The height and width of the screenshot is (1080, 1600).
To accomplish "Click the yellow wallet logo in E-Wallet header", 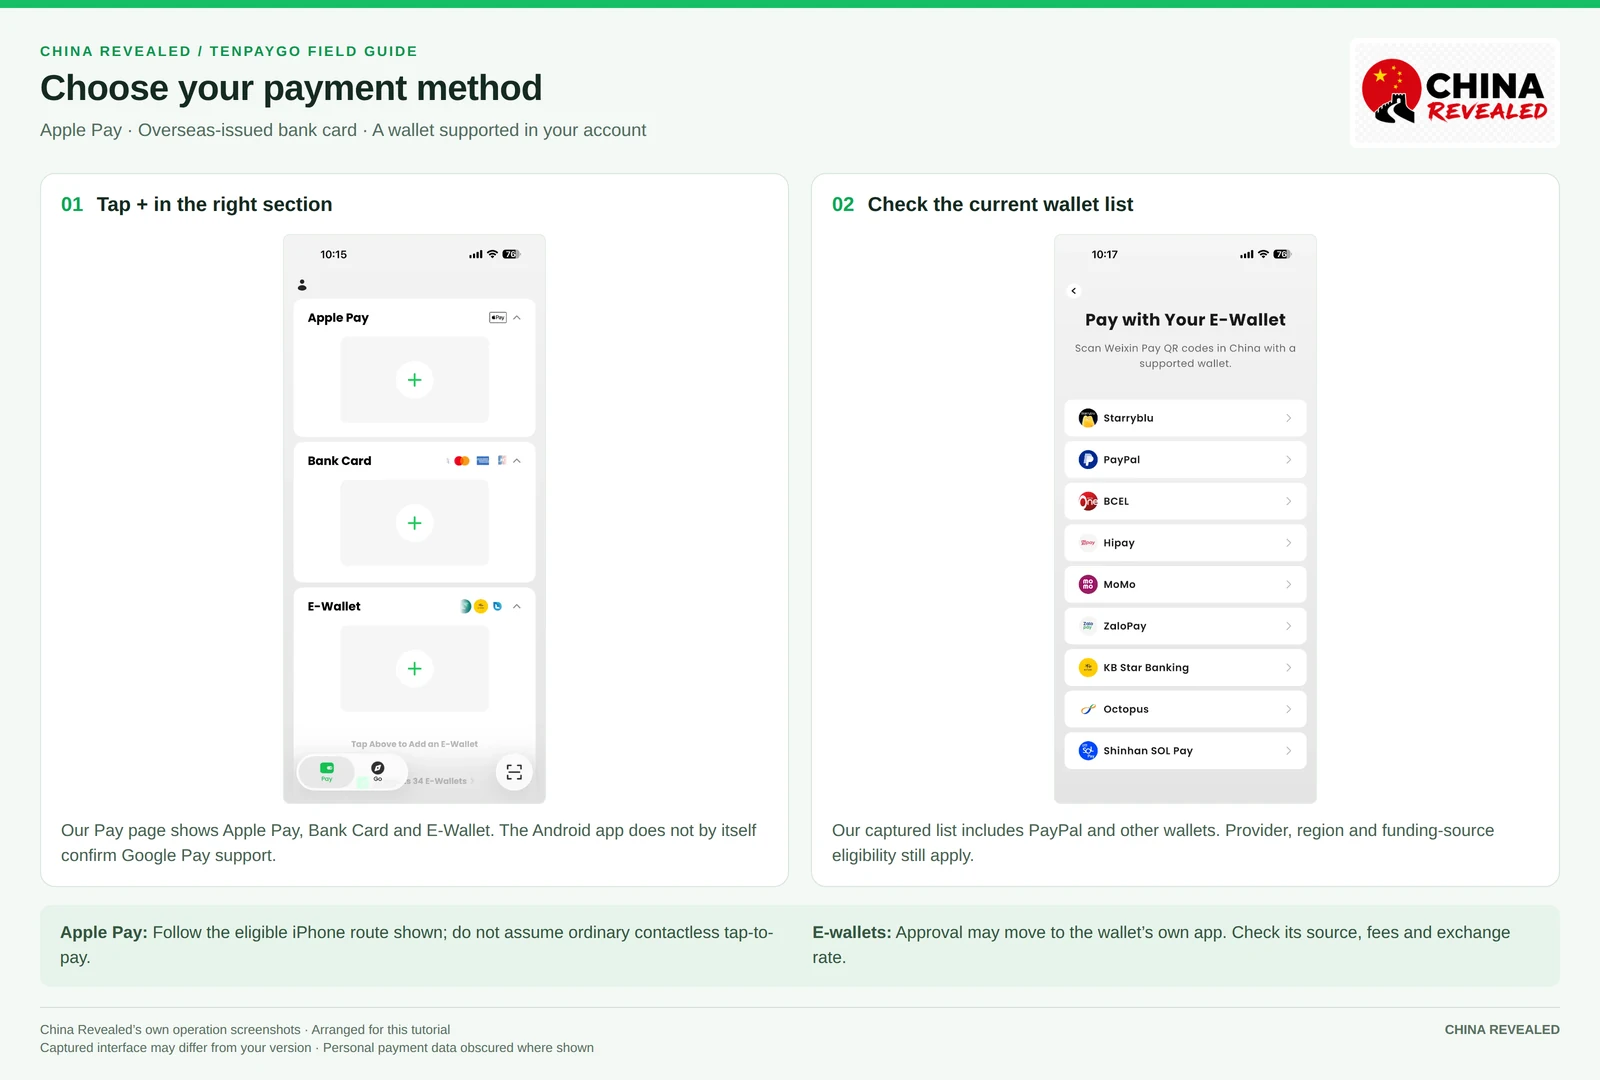I will pos(481,606).
